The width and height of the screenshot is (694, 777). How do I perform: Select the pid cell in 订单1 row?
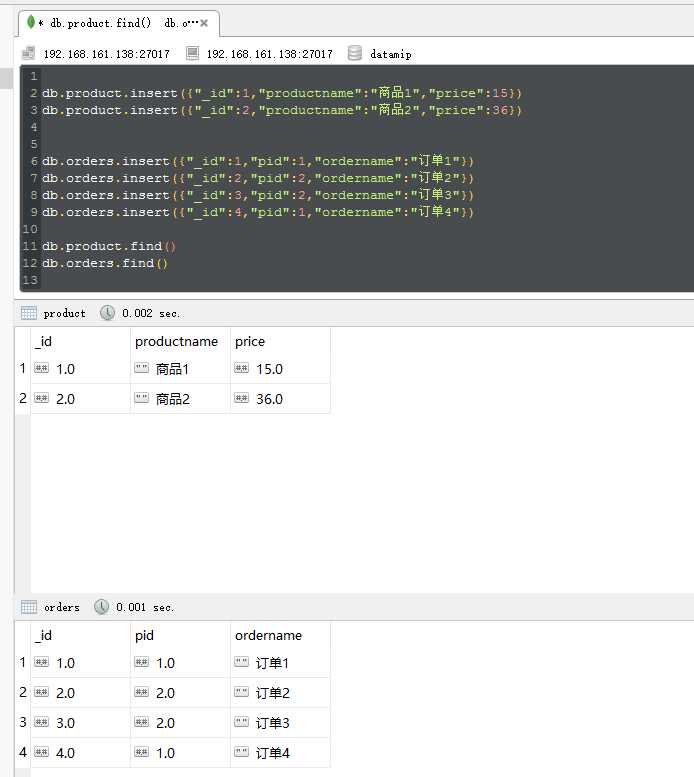[180, 663]
